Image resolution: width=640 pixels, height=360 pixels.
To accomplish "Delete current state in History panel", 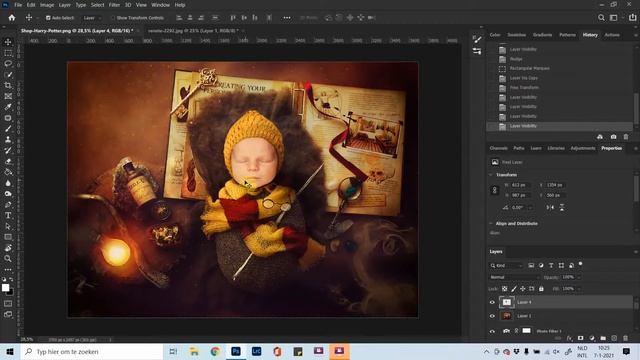I will [x=626, y=137].
